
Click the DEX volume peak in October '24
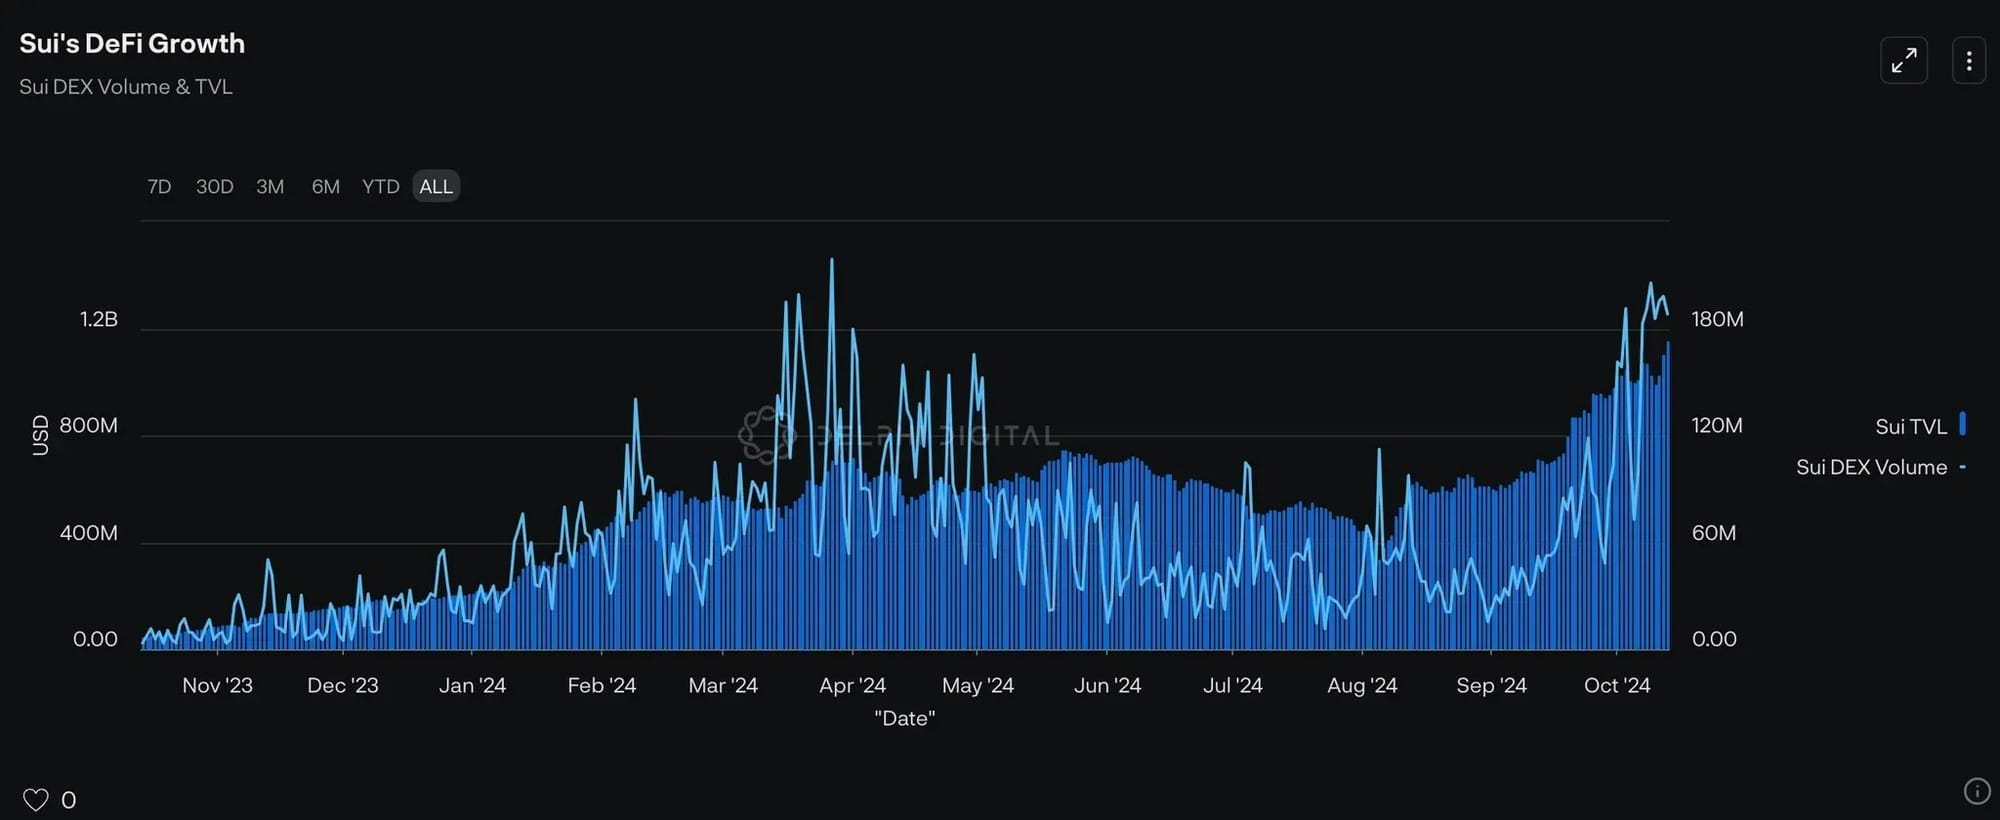click(x=1650, y=286)
